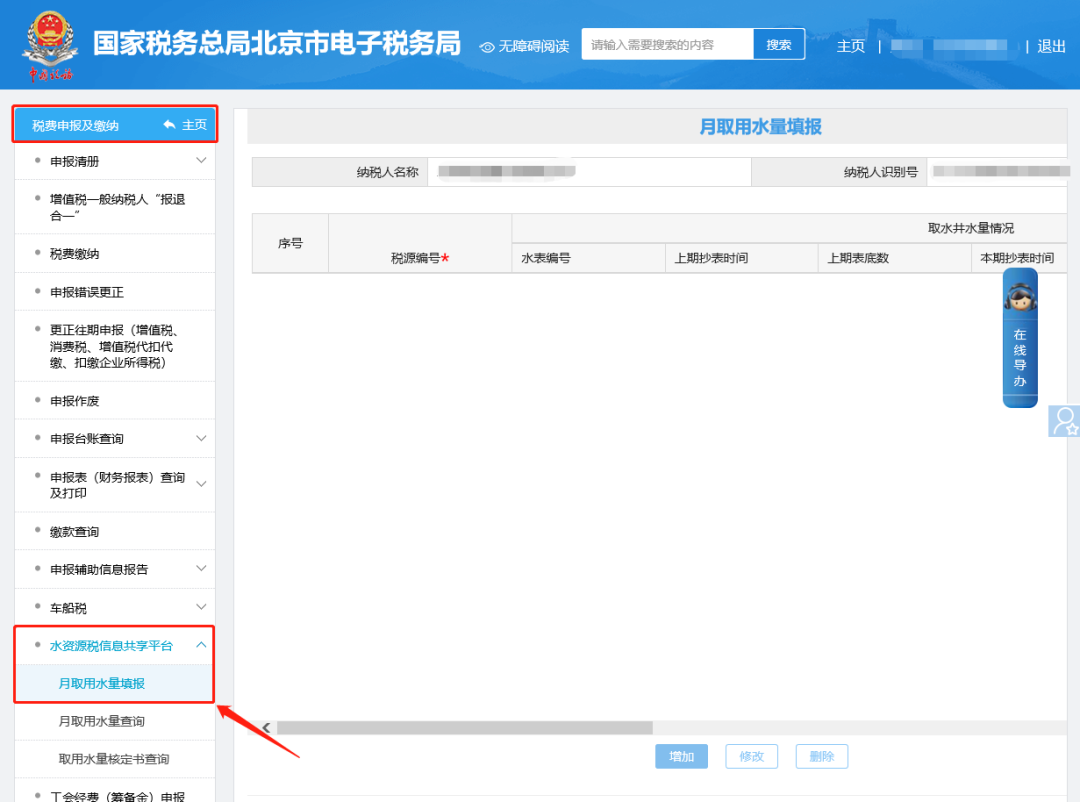This screenshot has width=1080, height=802.
Task: Open 税费缴纳 menu item
Action: click(x=115, y=254)
